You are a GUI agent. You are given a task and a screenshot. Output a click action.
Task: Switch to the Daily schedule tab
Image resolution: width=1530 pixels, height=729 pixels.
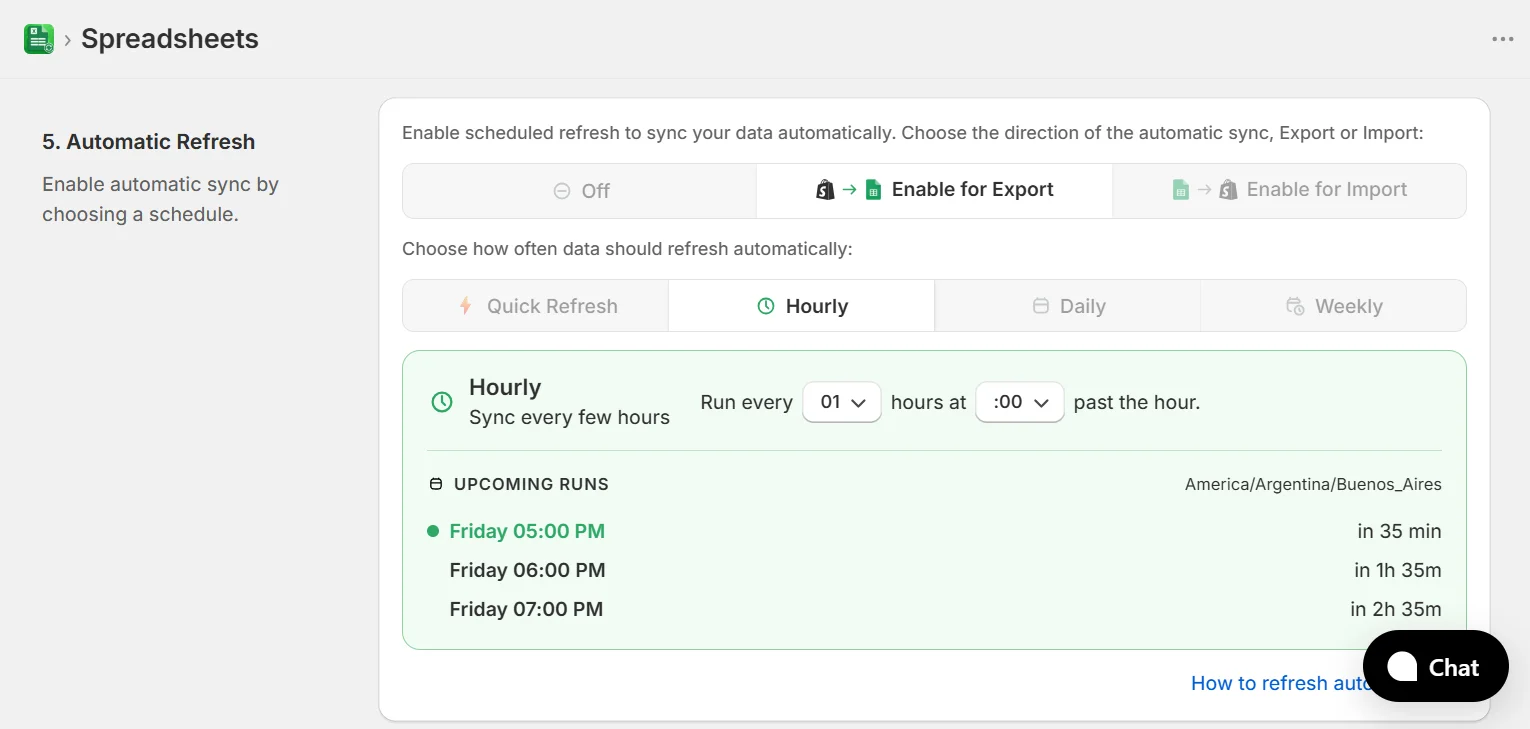coord(1067,306)
